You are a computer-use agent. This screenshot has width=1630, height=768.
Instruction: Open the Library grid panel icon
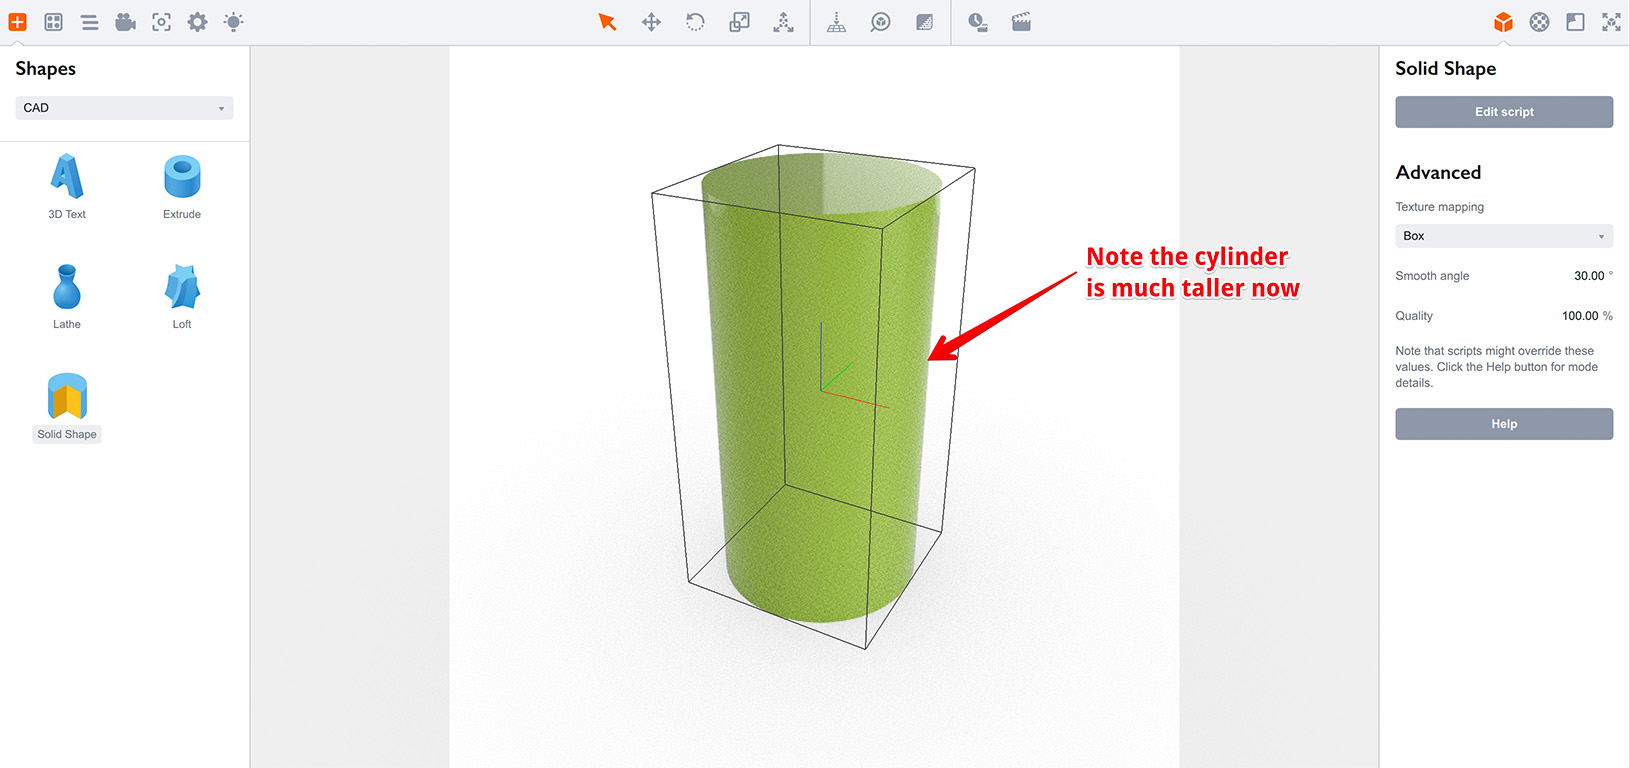[x=54, y=22]
